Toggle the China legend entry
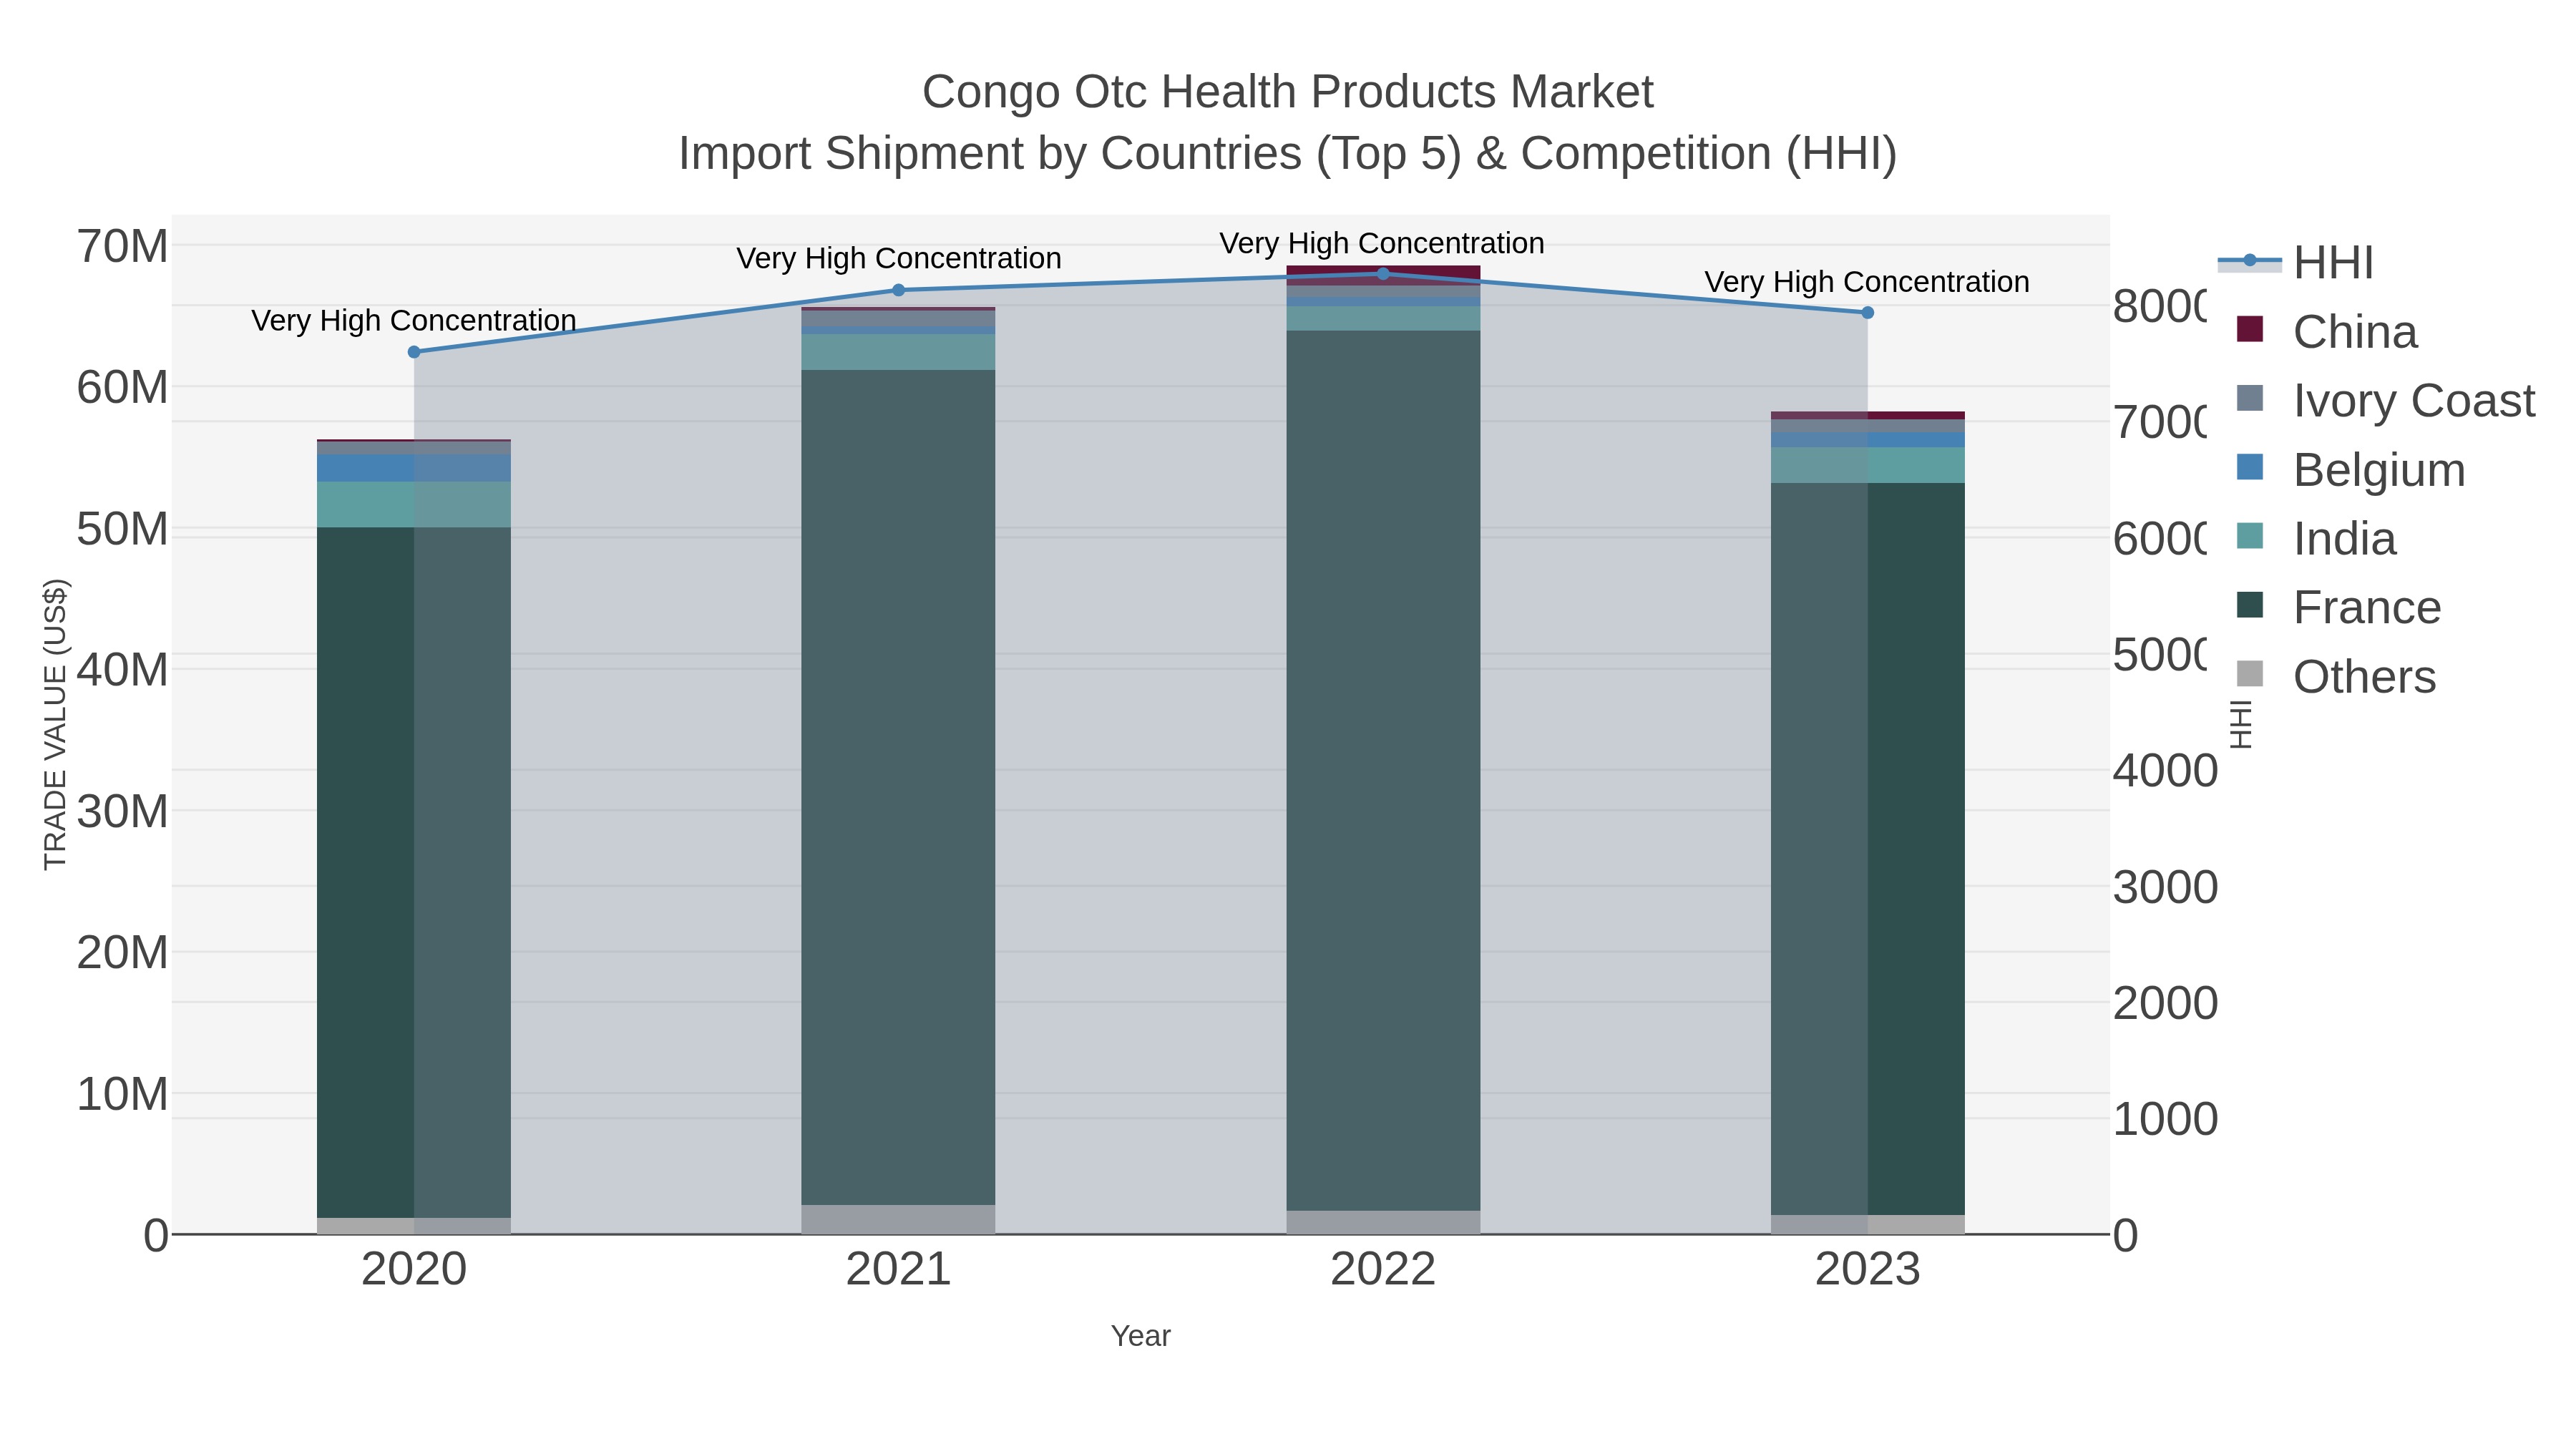Viewport: 2576px width, 1449px height. click(x=2327, y=332)
